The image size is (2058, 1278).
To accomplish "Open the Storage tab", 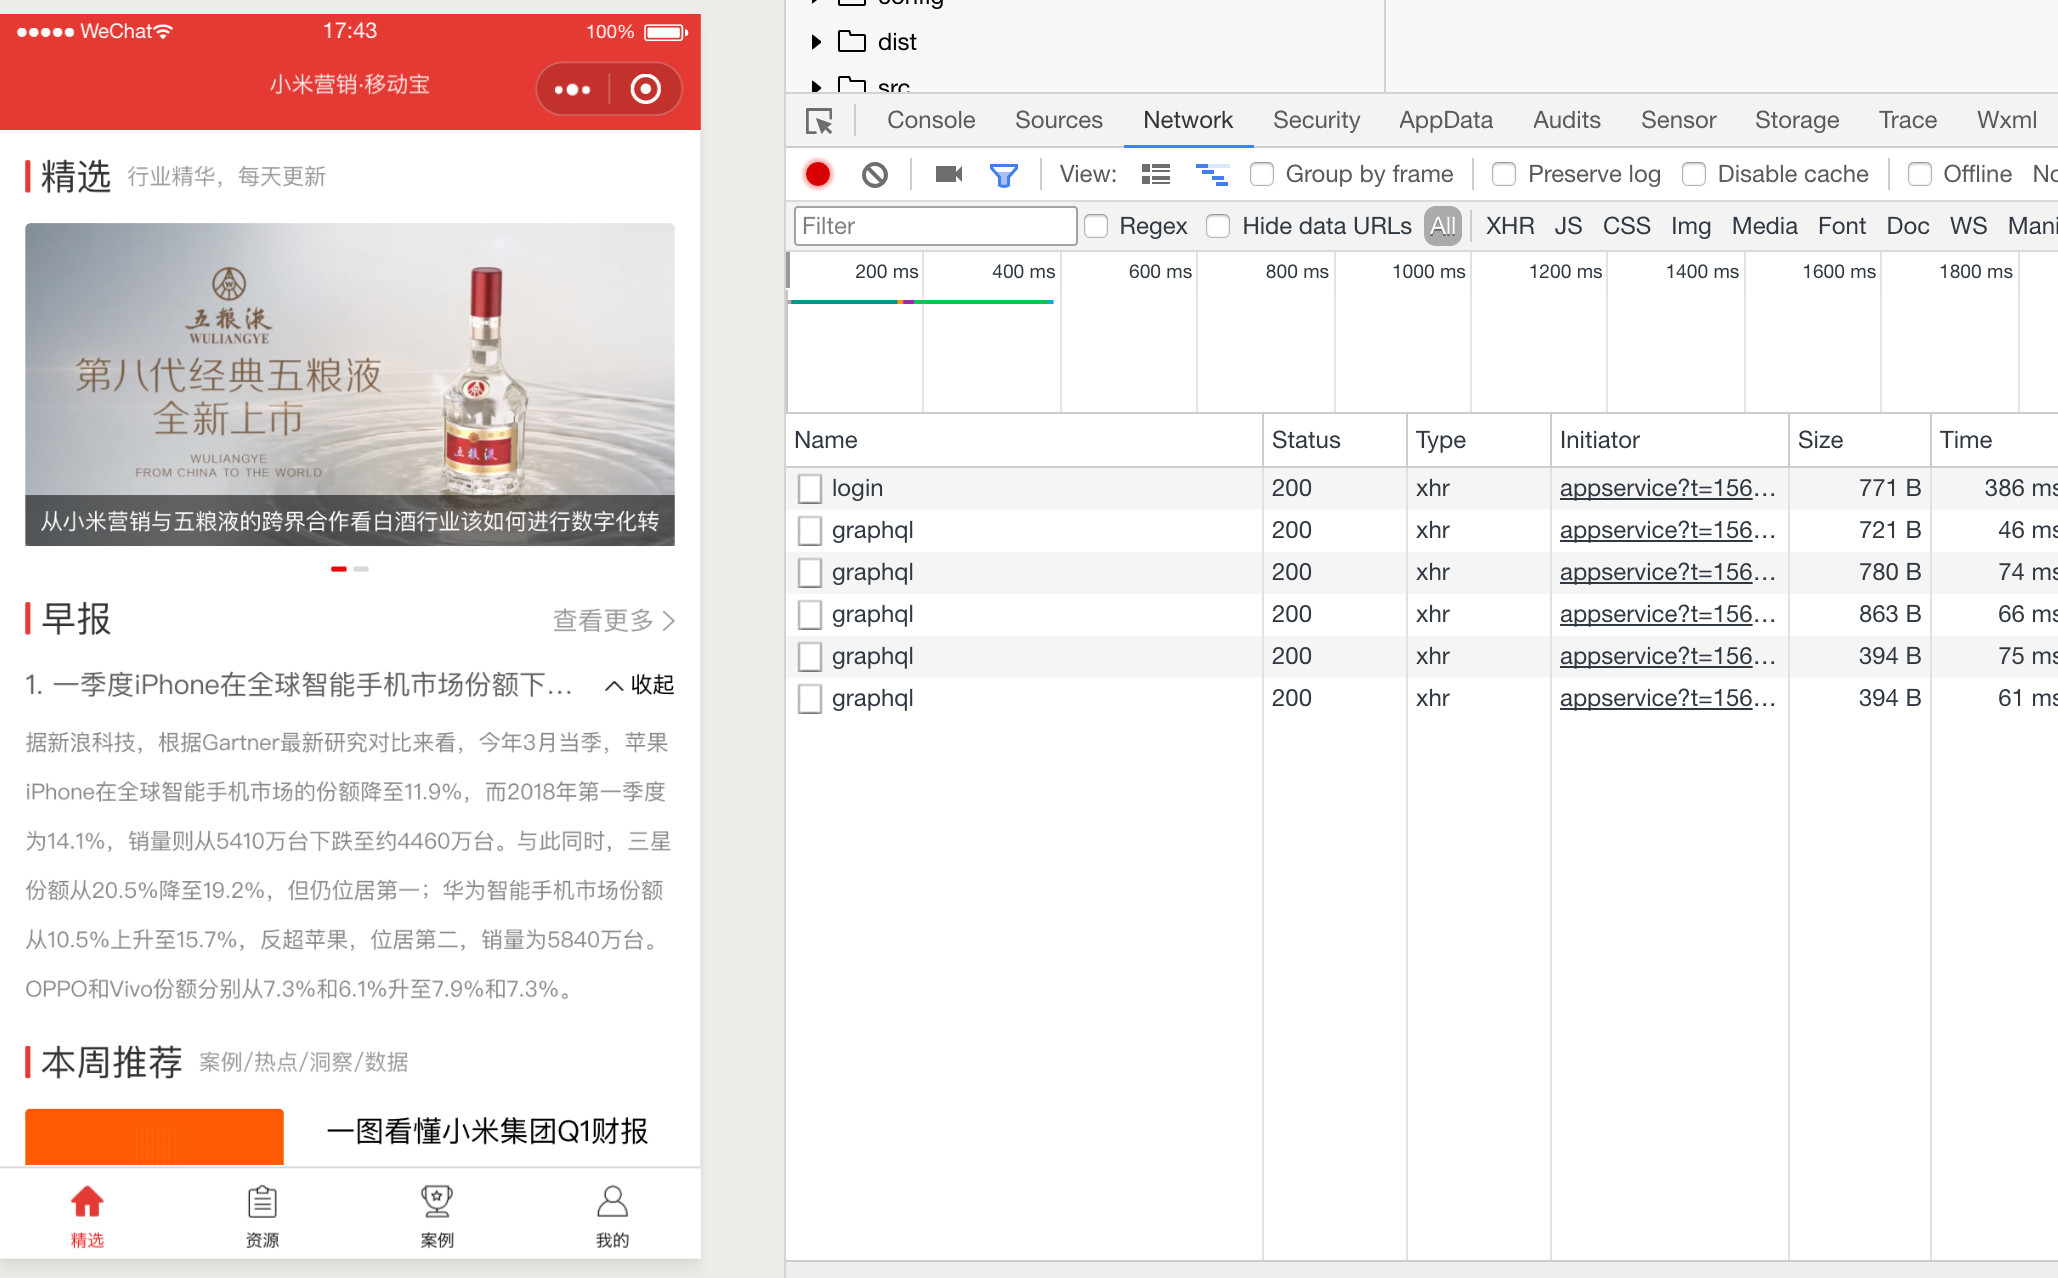I will (x=1797, y=120).
